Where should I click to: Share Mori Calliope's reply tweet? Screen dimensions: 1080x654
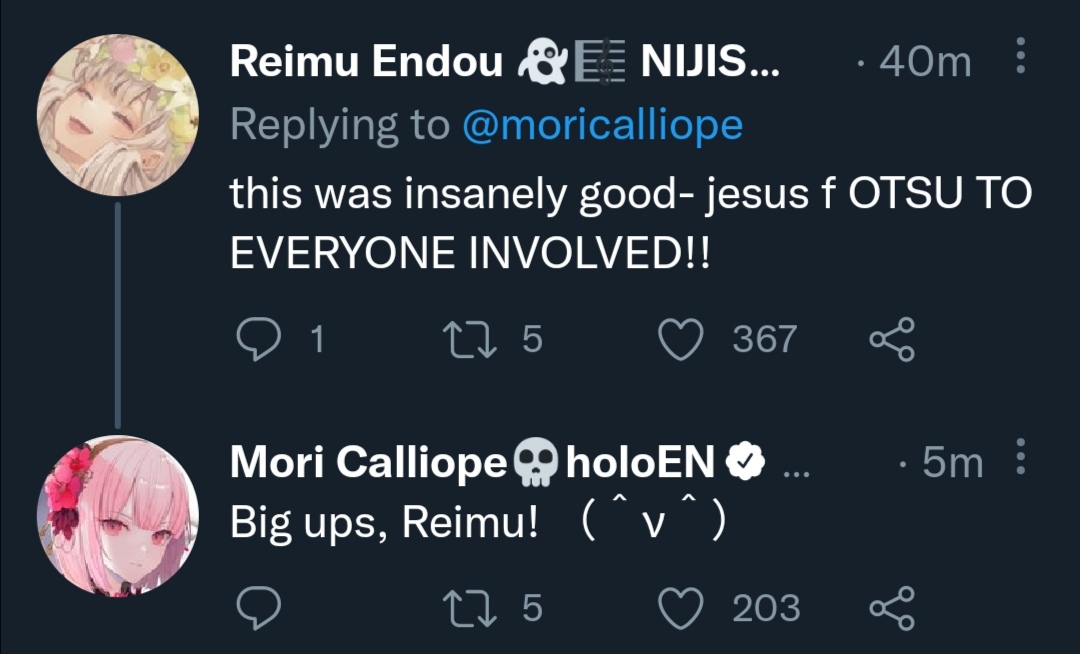point(891,607)
